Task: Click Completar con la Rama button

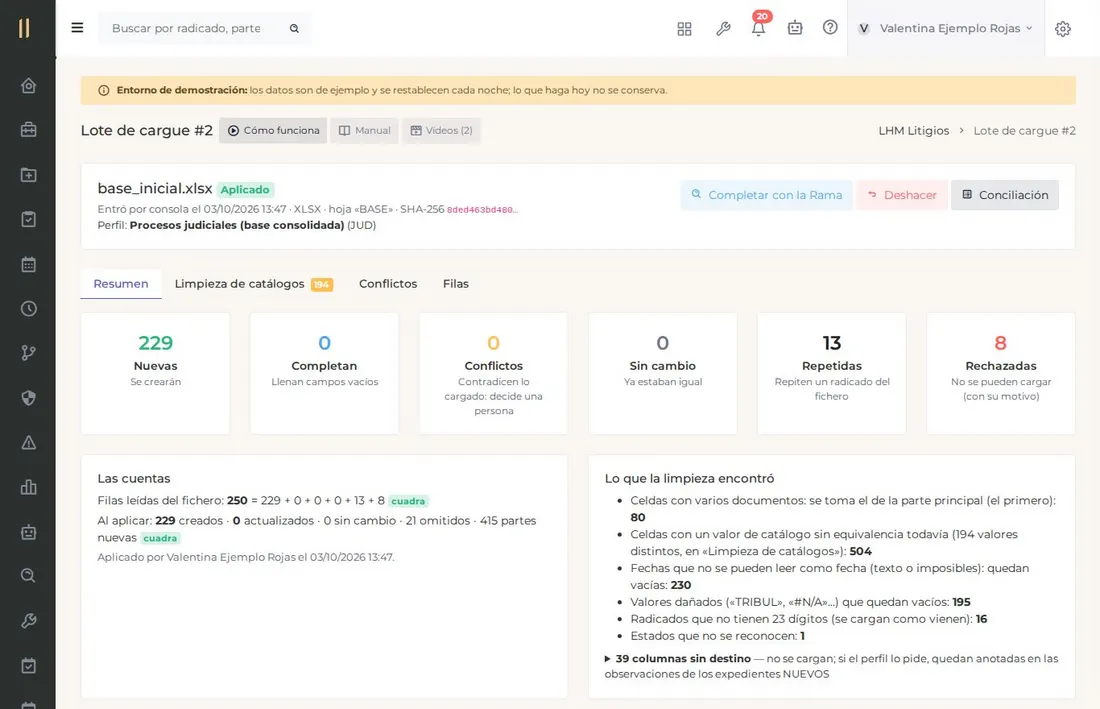Action: 767,195
